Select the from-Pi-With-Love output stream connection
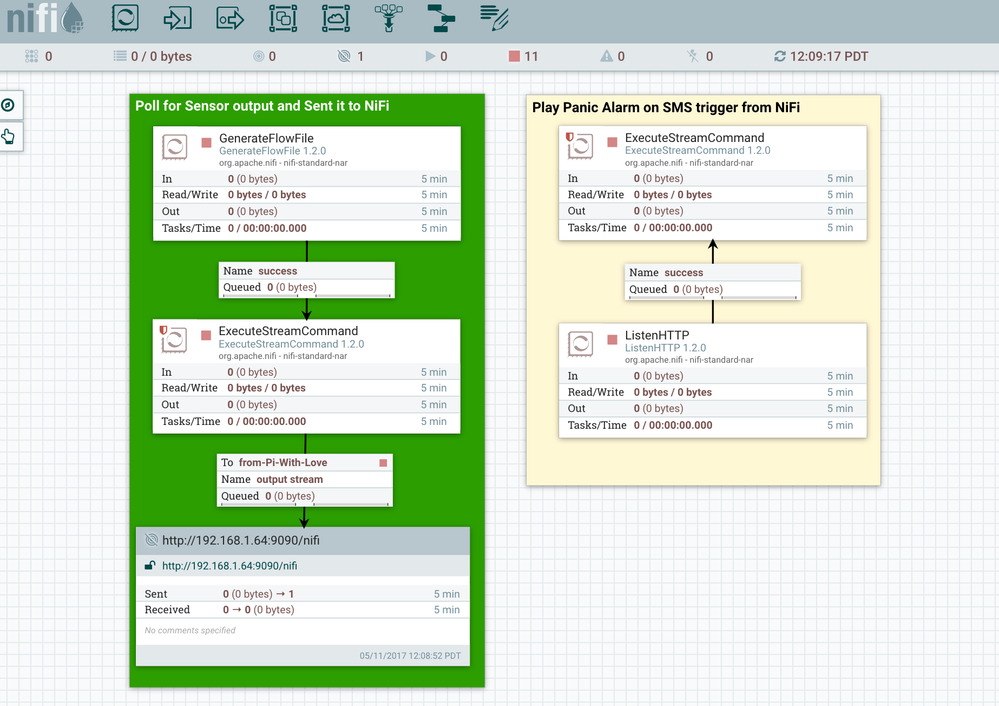Screen dimensions: 999x706 305,480
